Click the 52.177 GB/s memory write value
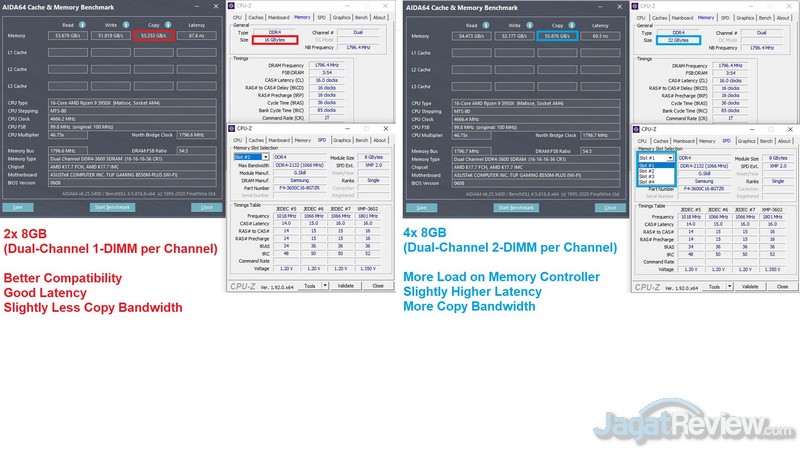Viewport: 800px width, 450px height. point(514,36)
